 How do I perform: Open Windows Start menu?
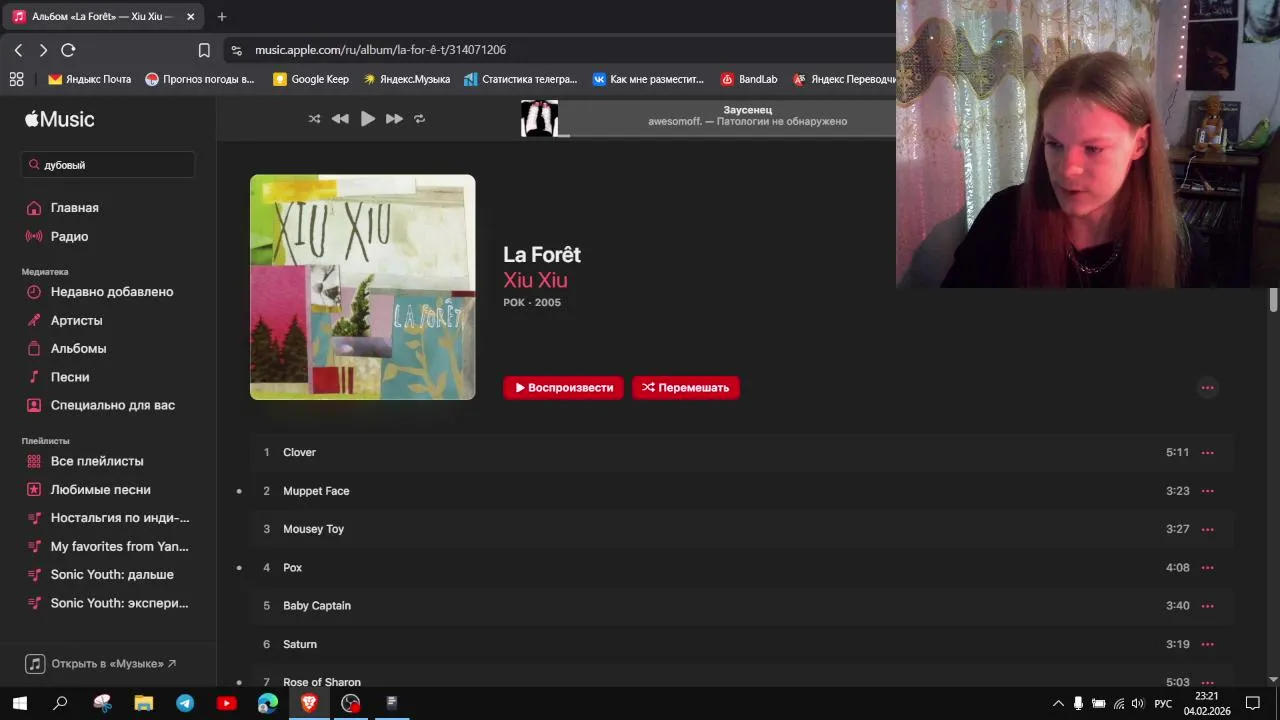(19, 703)
